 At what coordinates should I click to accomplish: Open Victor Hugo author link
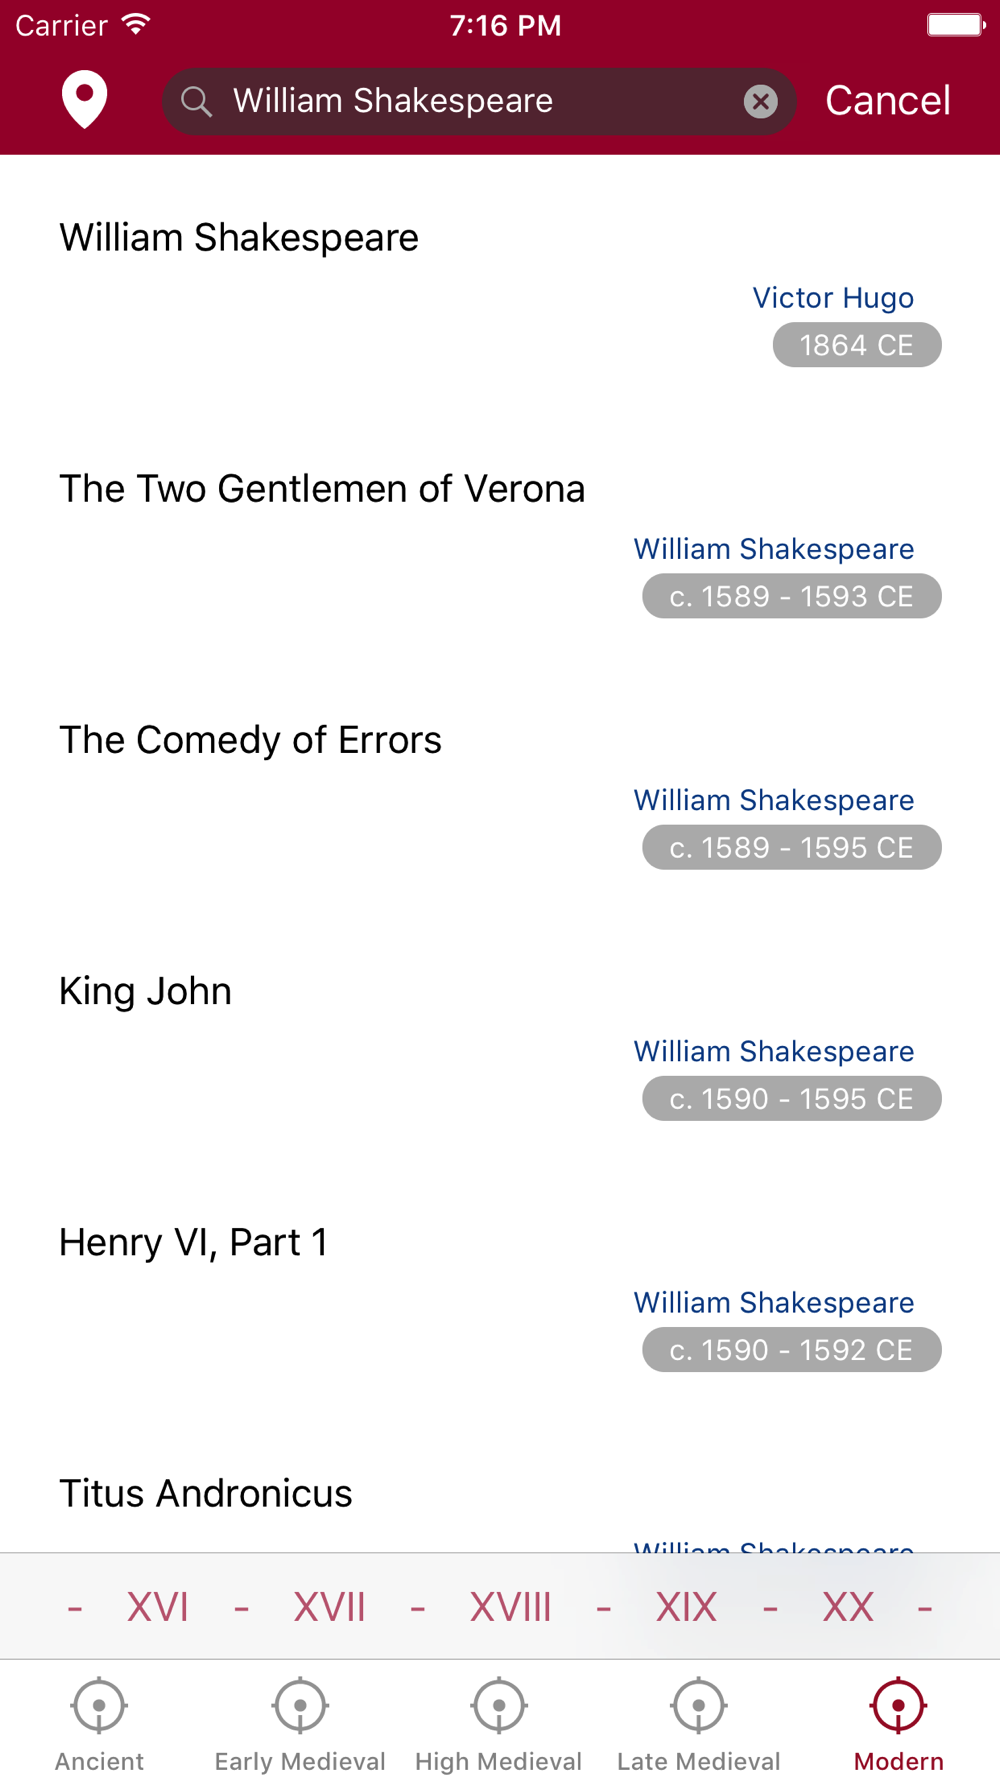833,298
